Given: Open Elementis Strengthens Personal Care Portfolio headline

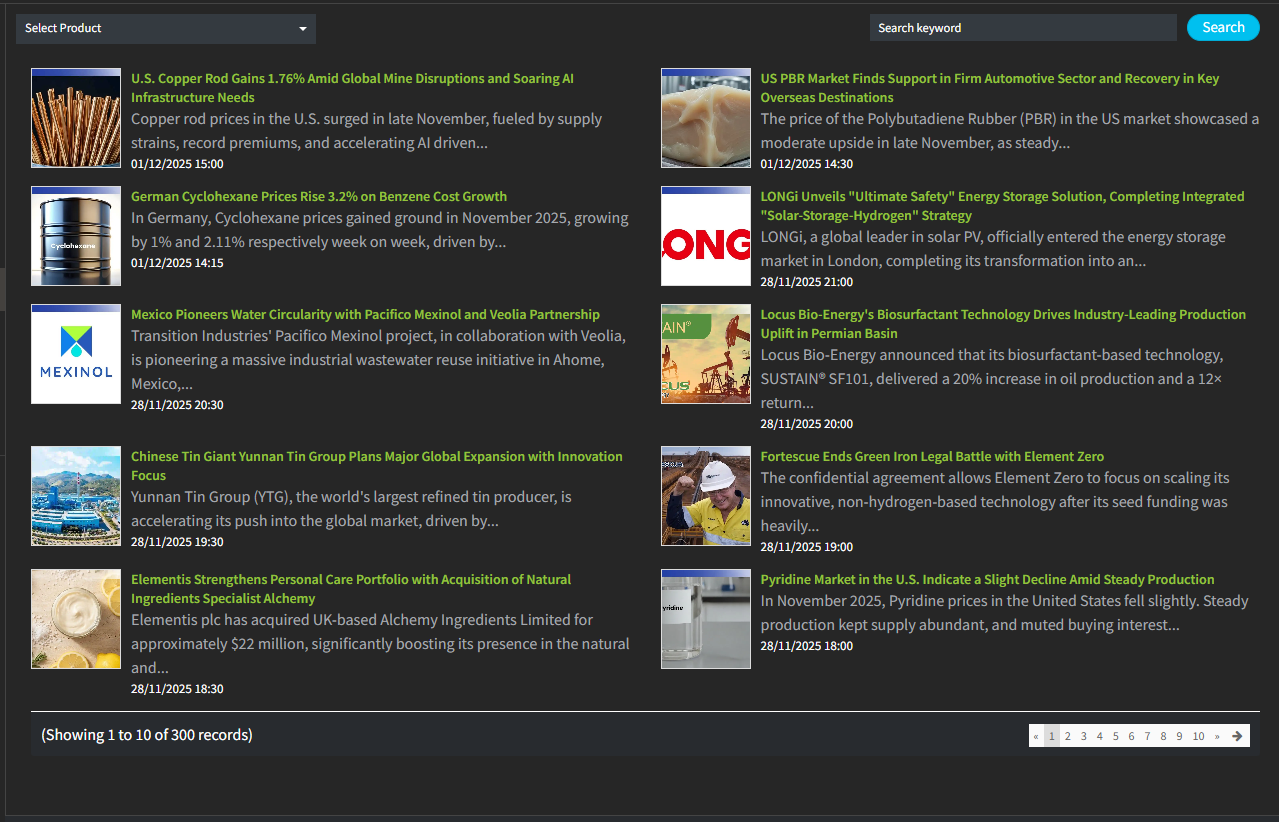Looking at the screenshot, I should pyautogui.click(x=351, y=589).
